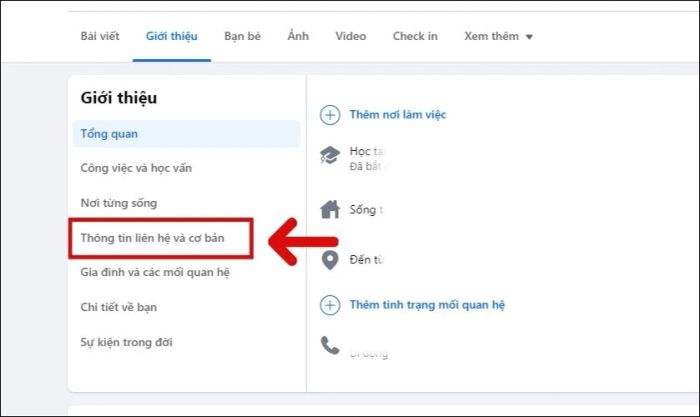The image size is (700, 417).
Task: Click the plus icon beside Thêm nơi làm việc
Action: click(330, 115)
